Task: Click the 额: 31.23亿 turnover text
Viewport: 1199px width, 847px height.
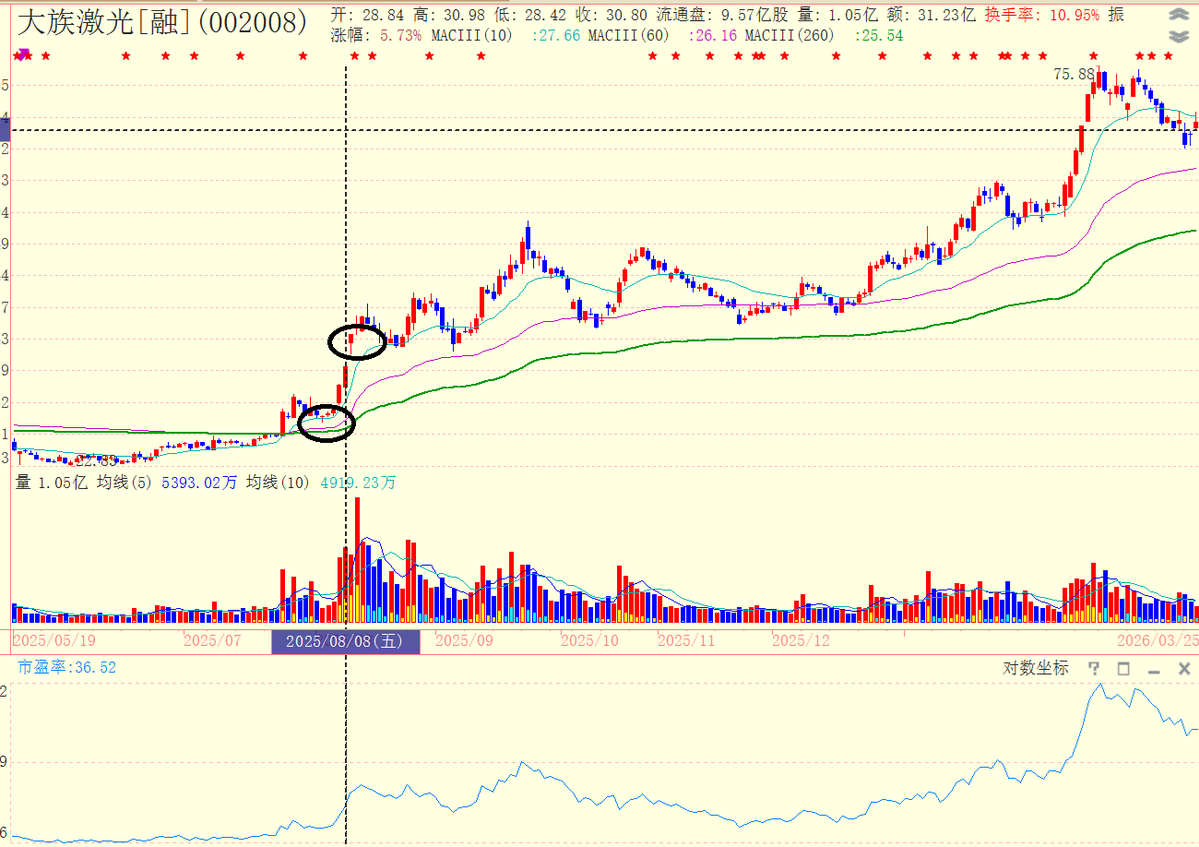Action: tap(931, 15)
